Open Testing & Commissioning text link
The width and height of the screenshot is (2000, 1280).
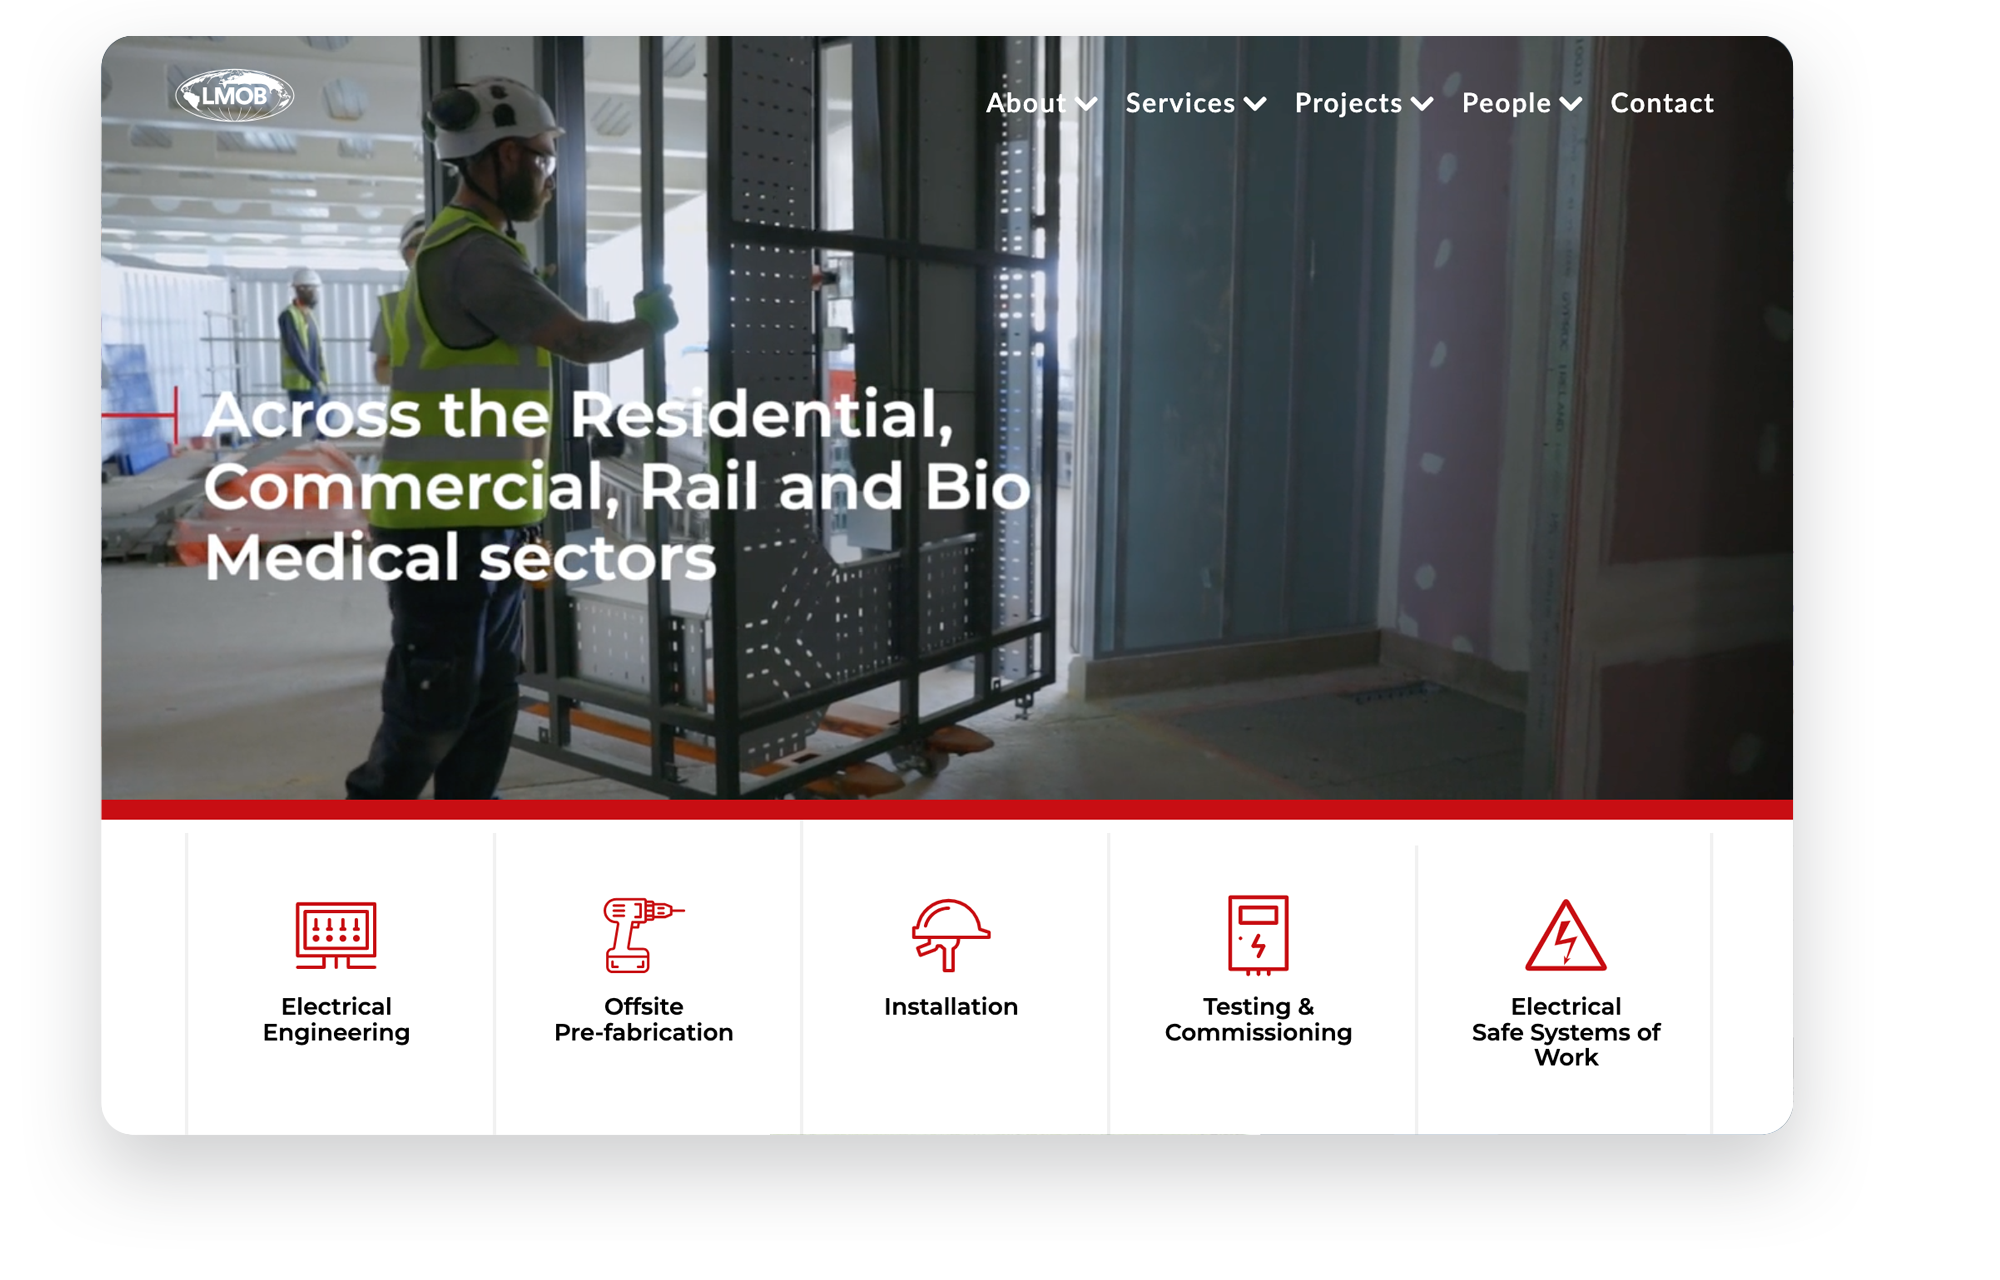coord(1258,1019)
